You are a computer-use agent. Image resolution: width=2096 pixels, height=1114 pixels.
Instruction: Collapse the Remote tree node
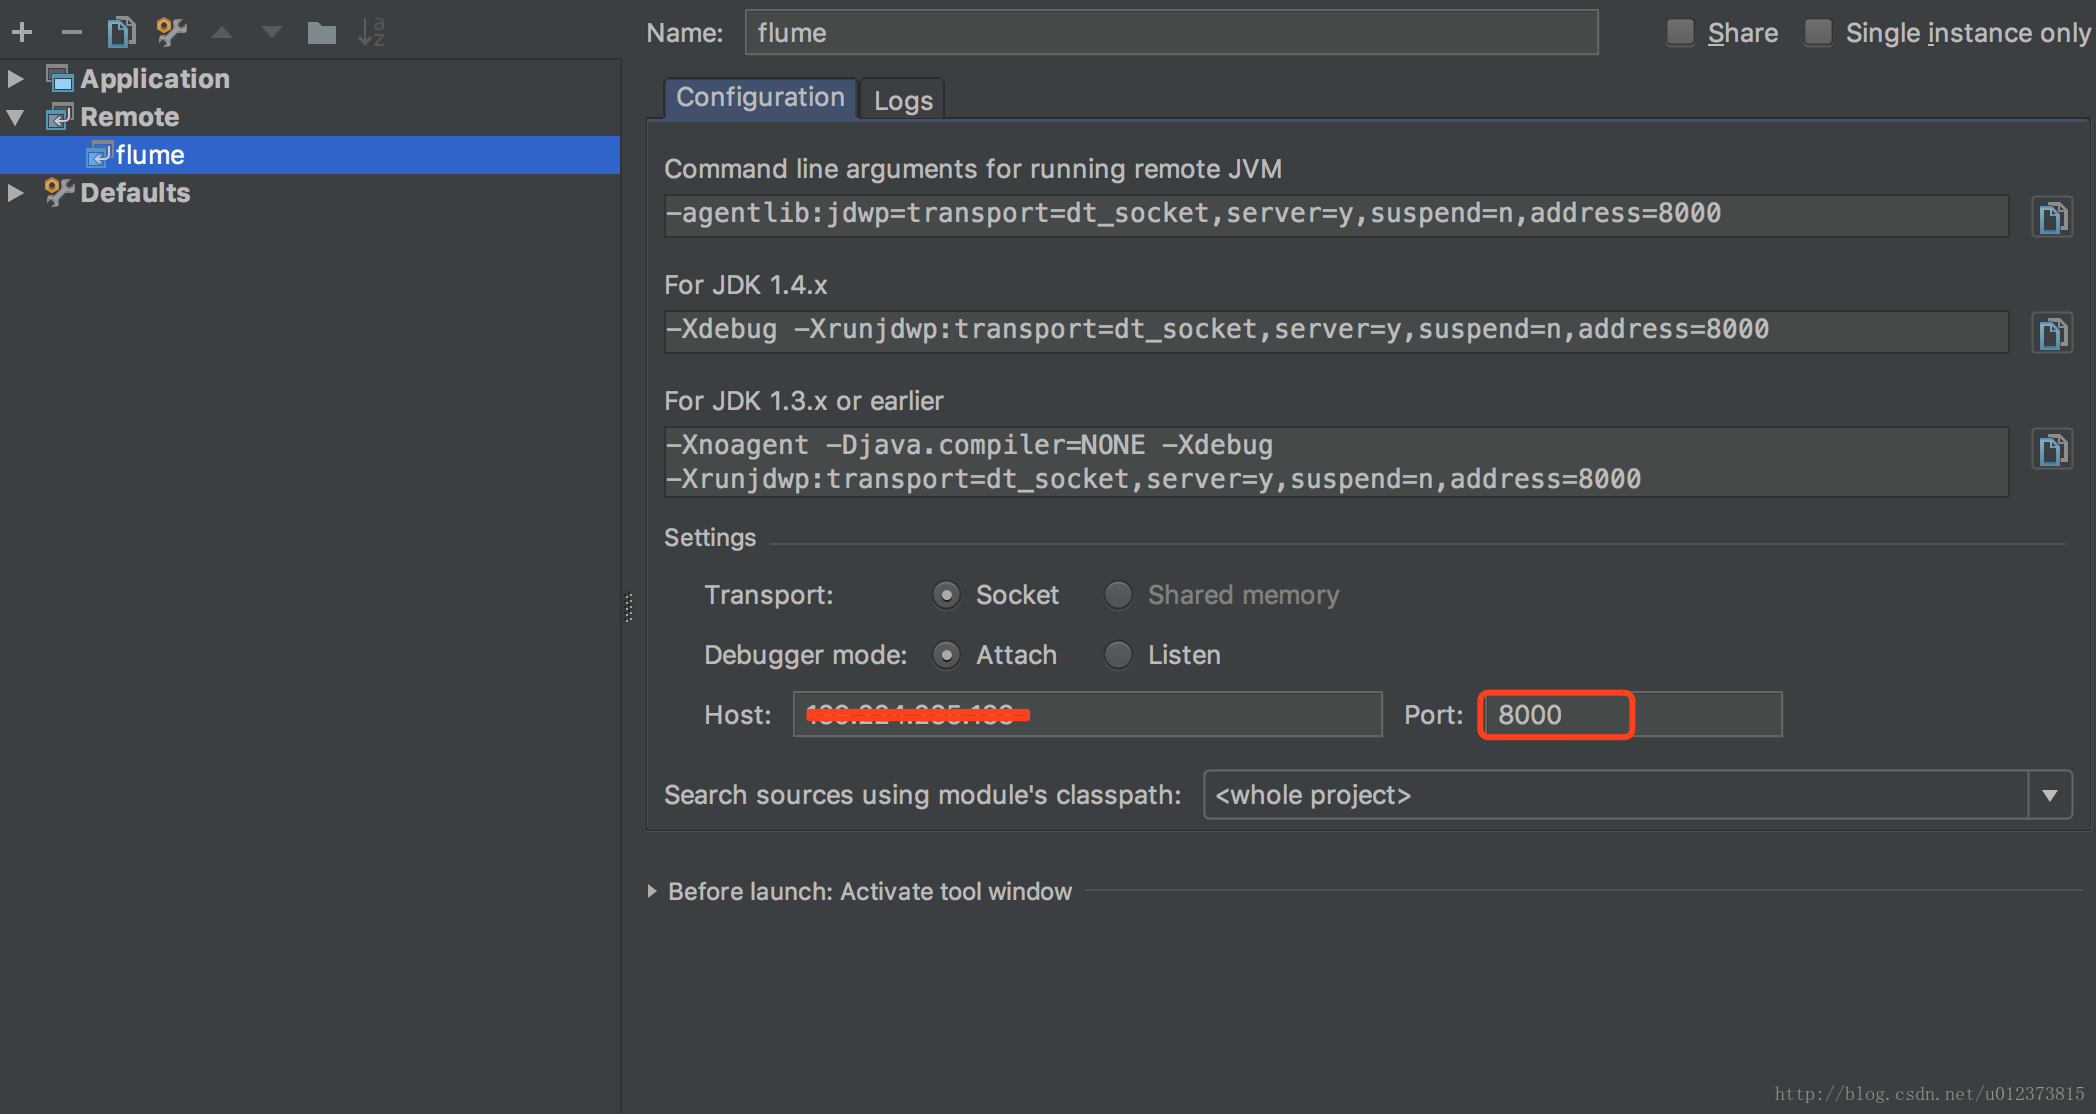point(16,117)
